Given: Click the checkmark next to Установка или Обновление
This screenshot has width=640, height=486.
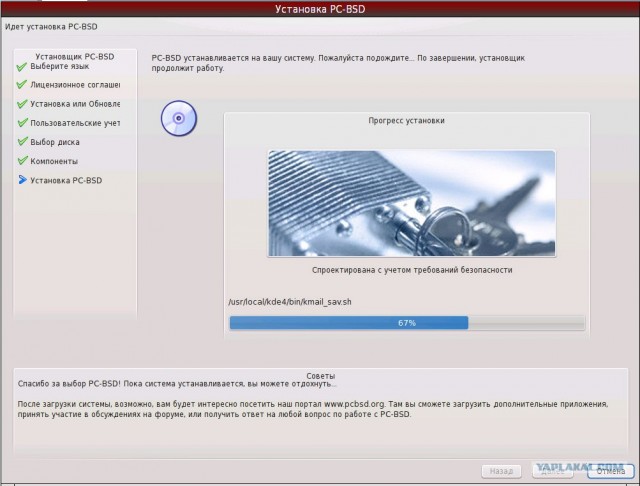Looking at the screenshot, I should pyautogui.click(x=22, y=104).
